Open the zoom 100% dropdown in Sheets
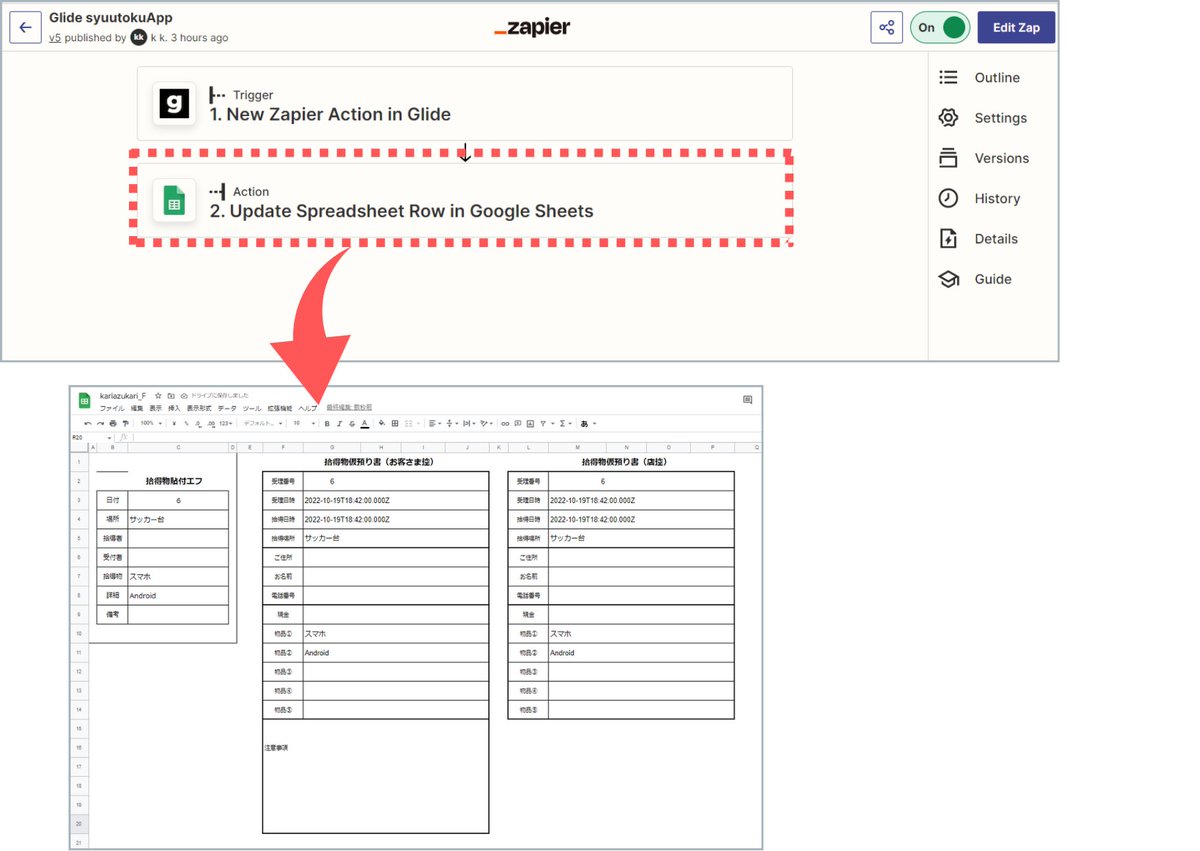The image size is (1200, 851). (151, 423)
